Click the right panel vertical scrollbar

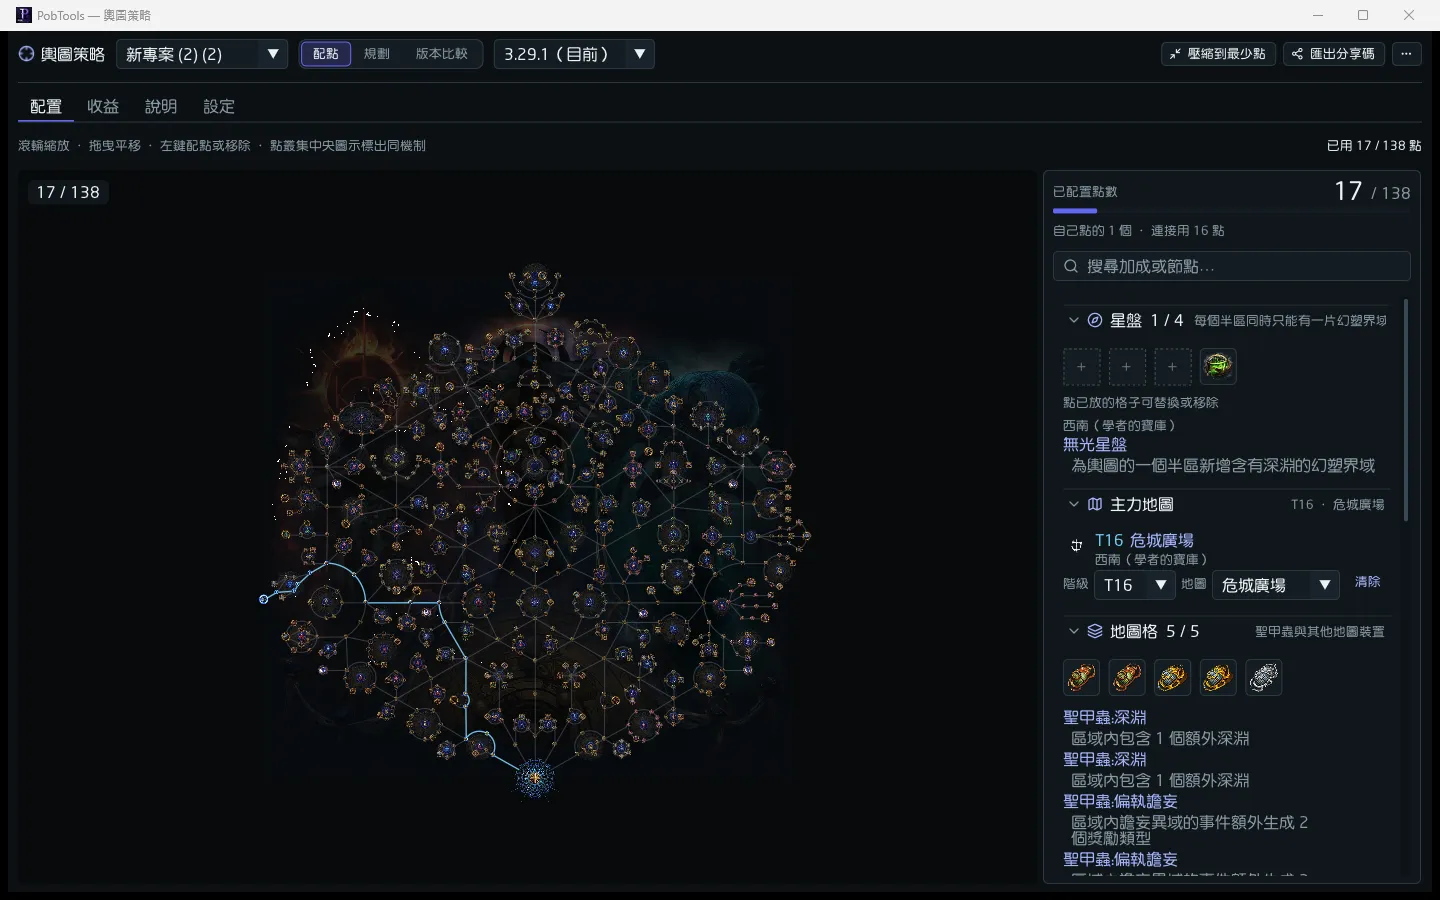tap(1406, 410)
